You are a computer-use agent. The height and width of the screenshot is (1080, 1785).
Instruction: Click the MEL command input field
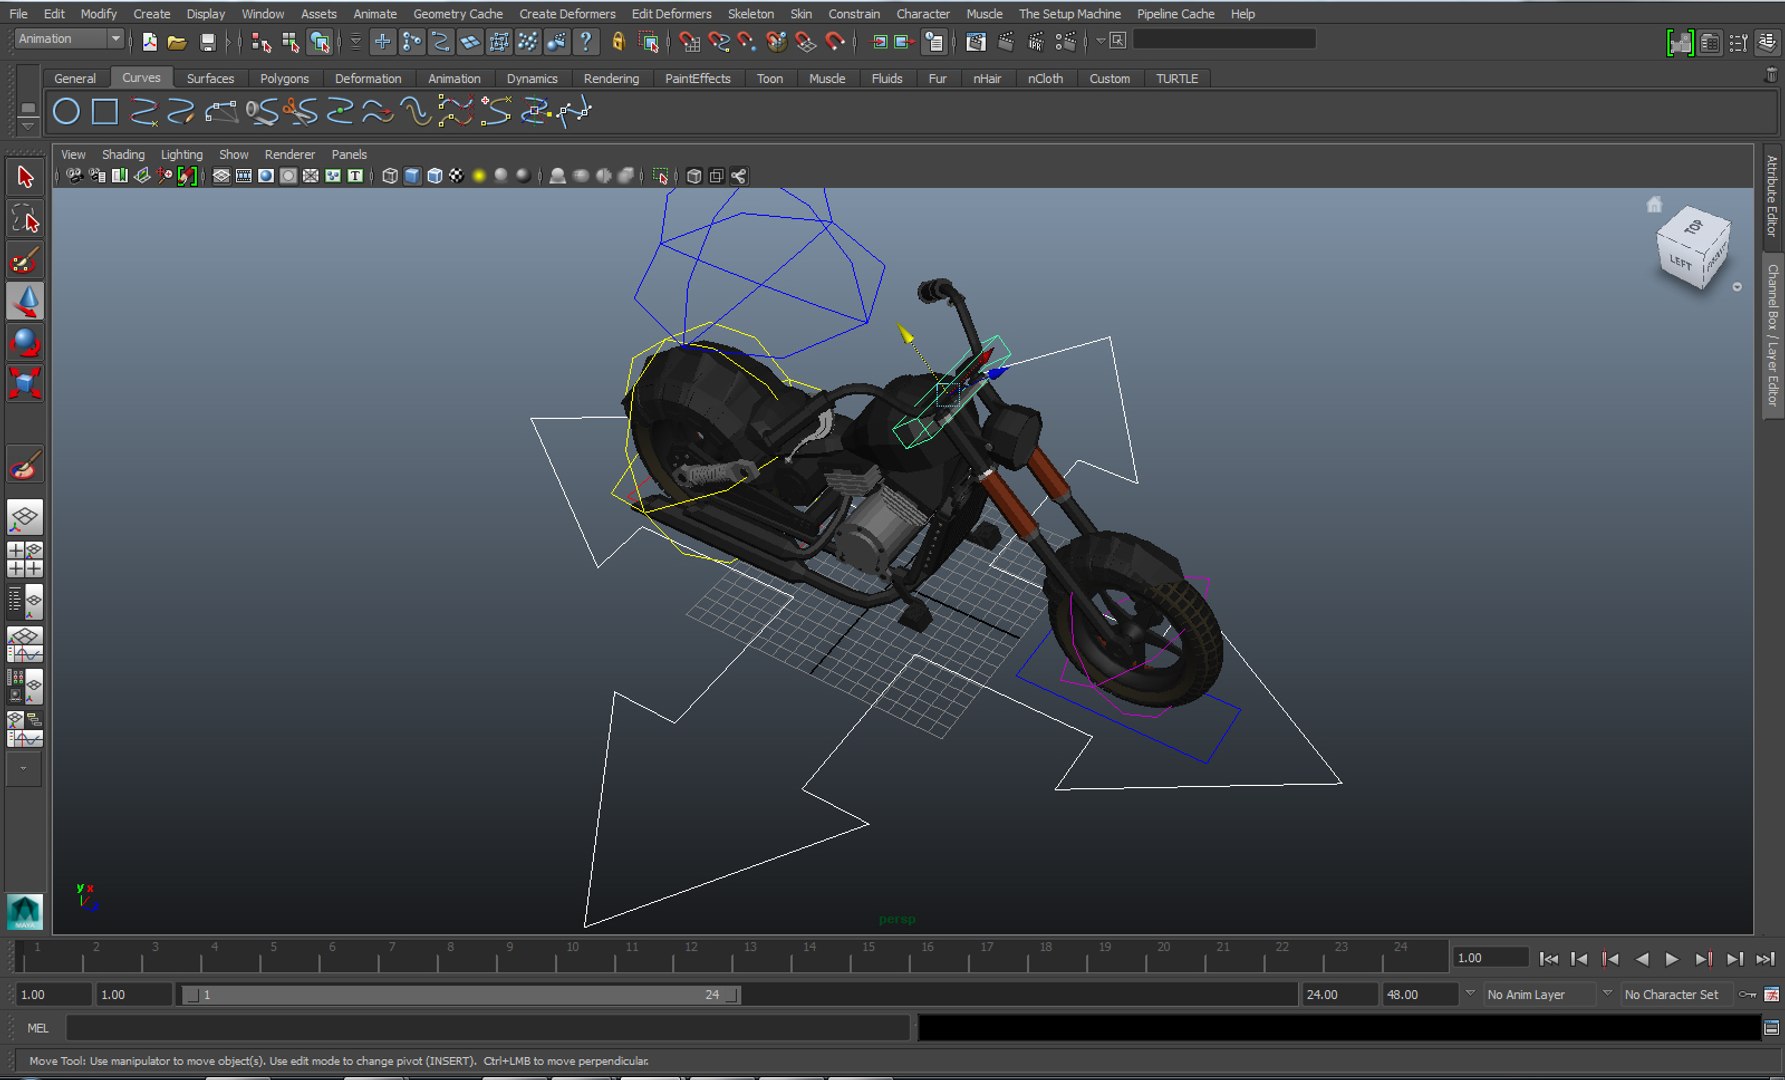488,1027
